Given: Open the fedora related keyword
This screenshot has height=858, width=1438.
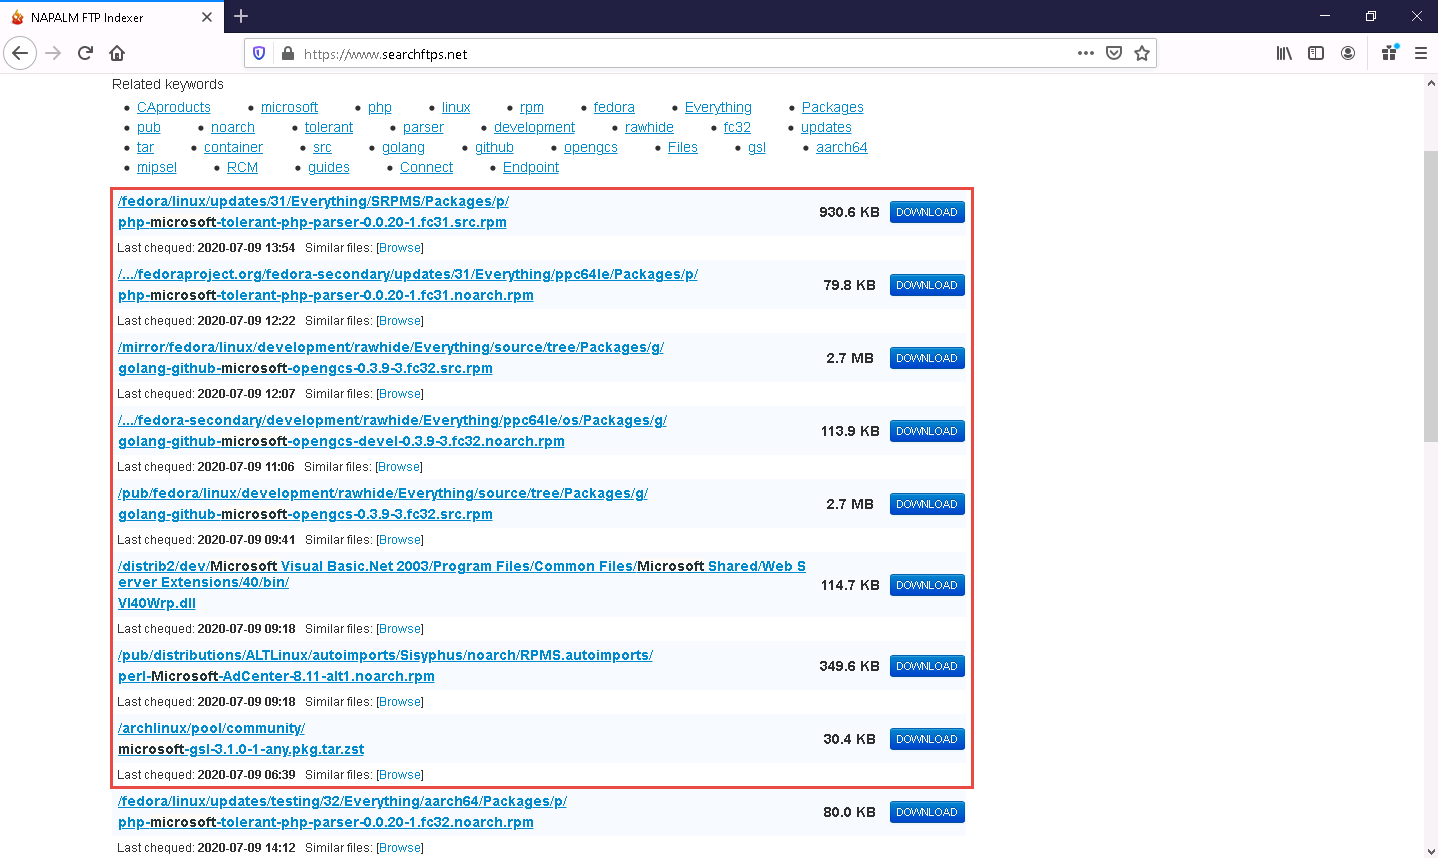Looking at the screenshot, I should click(x=614, y=107).
